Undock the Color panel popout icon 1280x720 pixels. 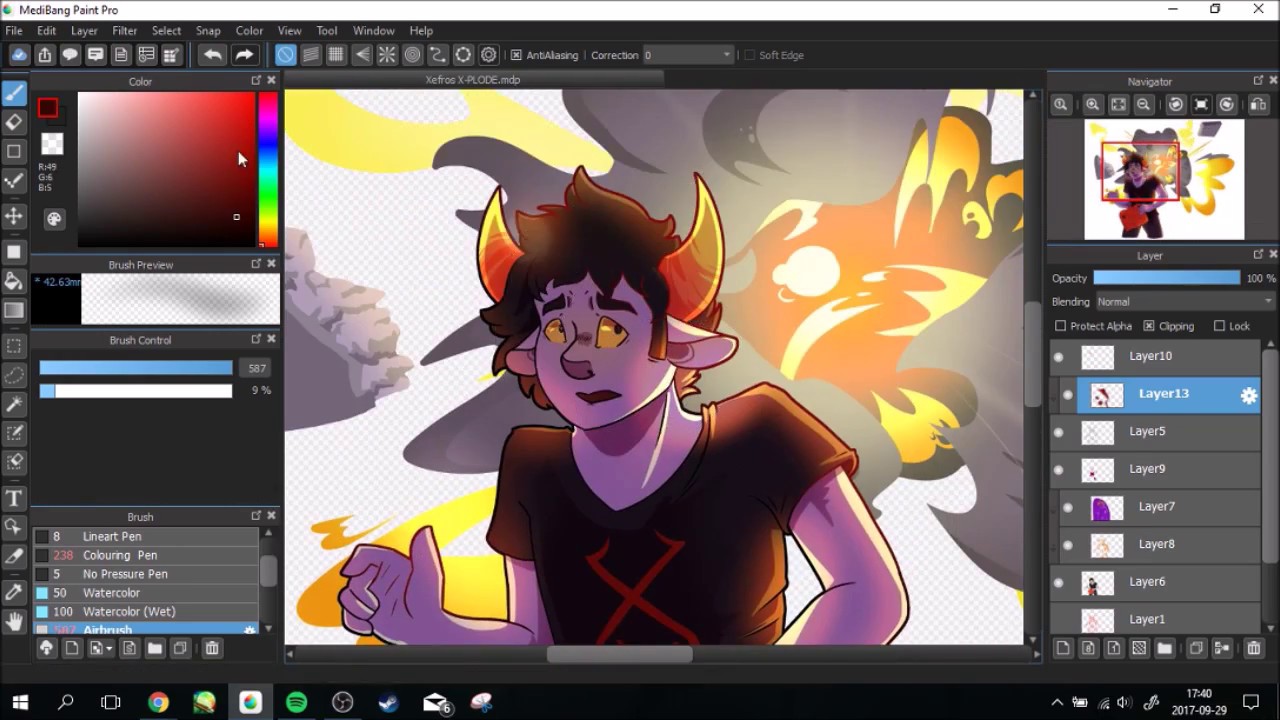point(256,81)
